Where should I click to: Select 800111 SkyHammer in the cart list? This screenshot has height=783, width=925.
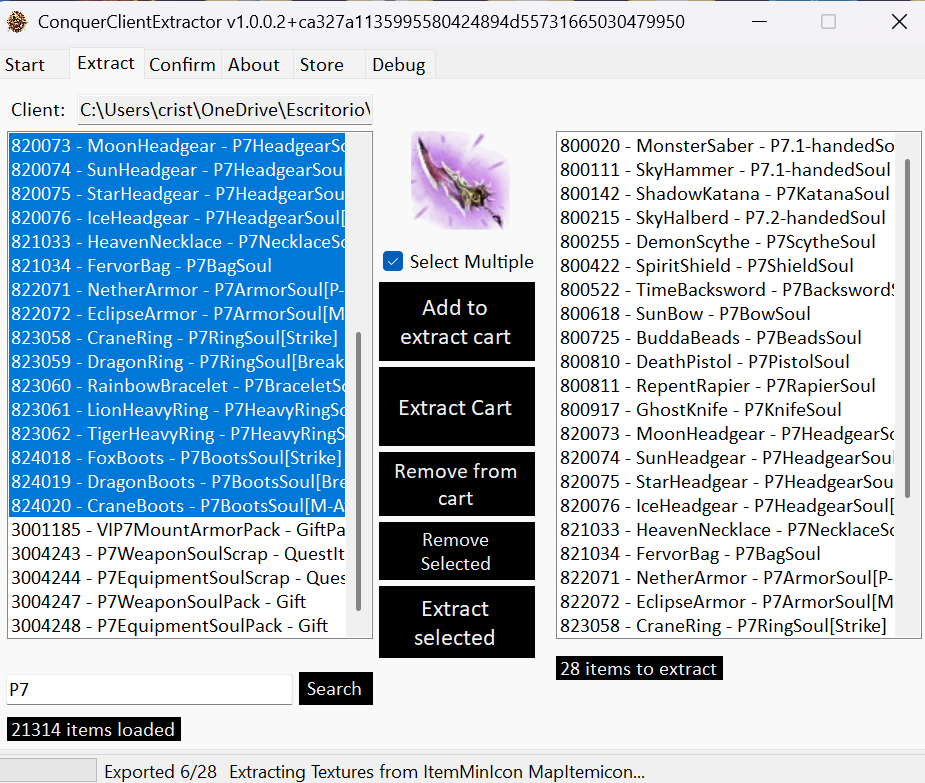726,170
